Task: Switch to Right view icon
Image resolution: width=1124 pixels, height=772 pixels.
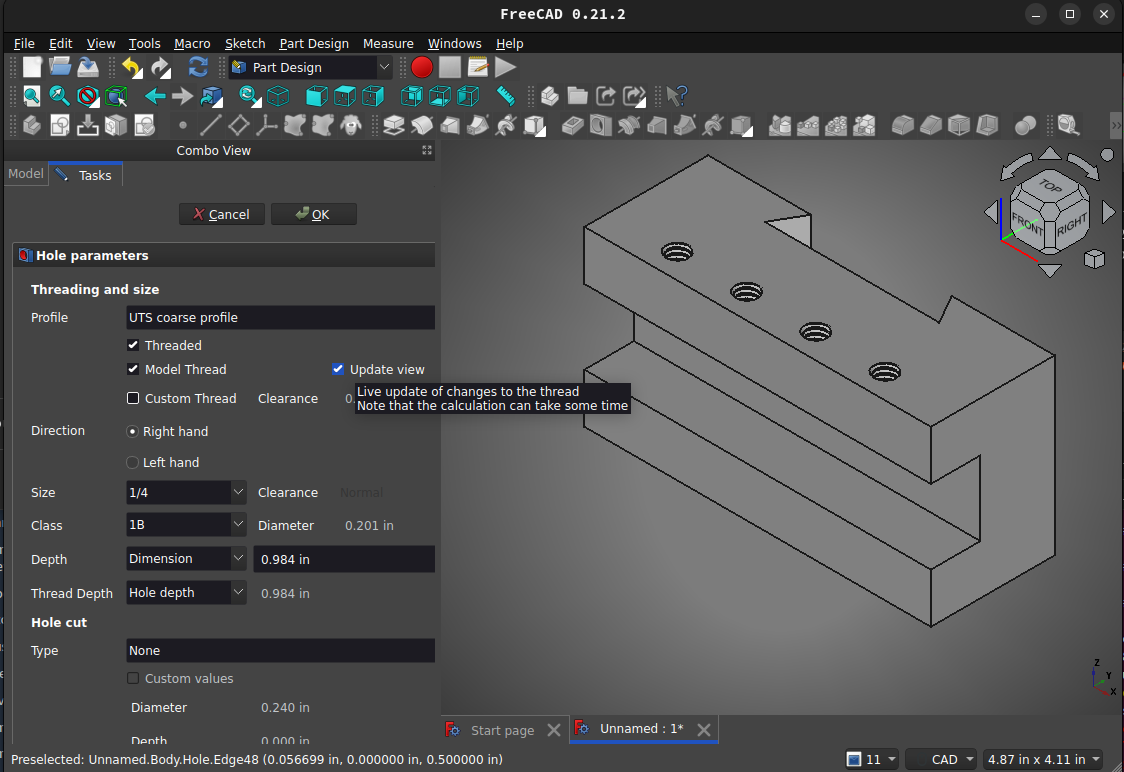Action: pos(373,95)
